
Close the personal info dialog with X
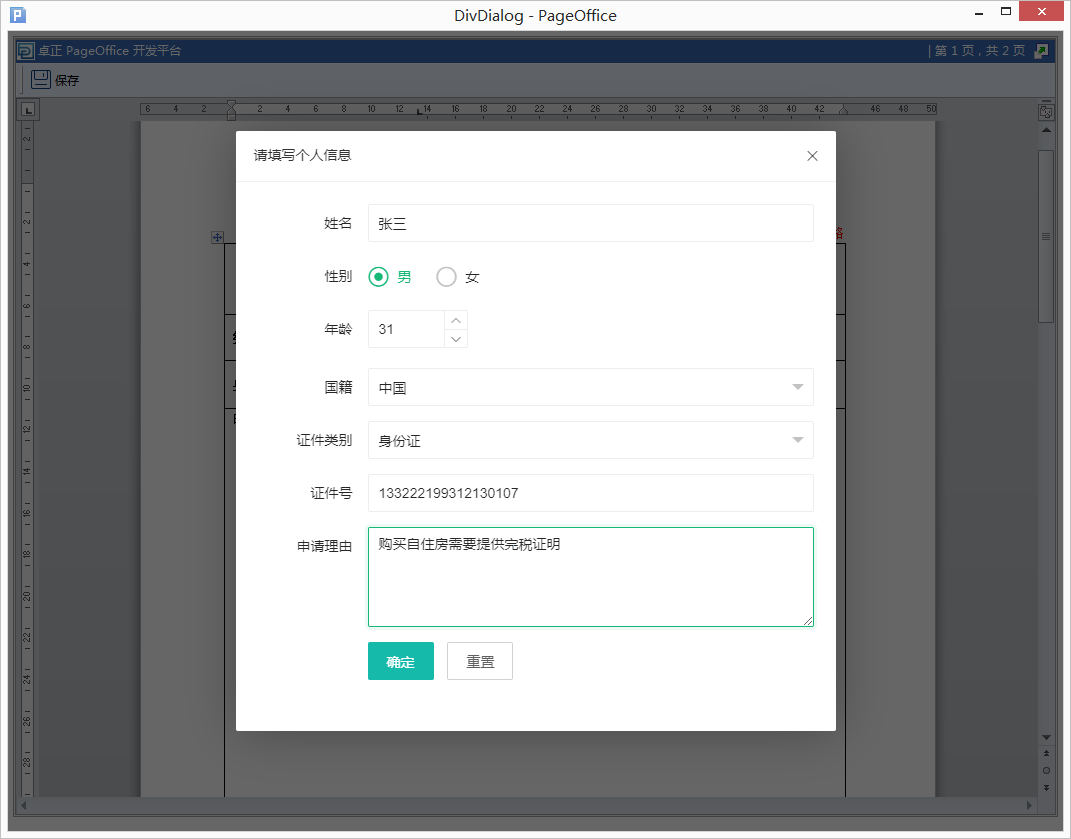pyautogui.click(x=812, y=156)
